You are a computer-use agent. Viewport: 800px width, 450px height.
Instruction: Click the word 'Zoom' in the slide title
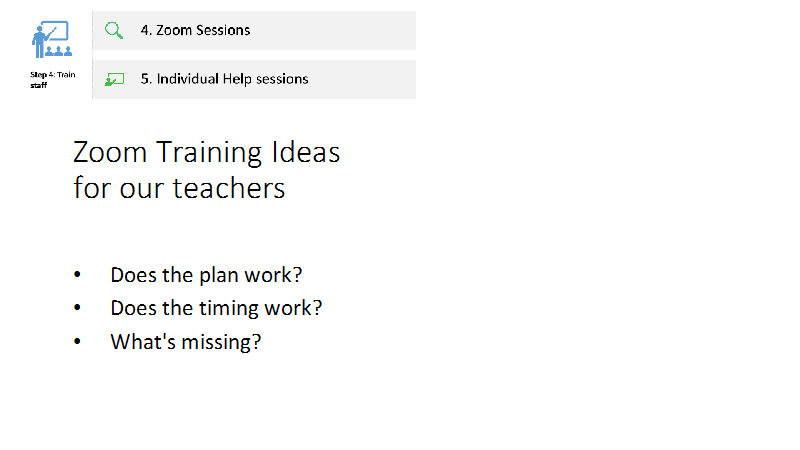coord(110,152)
